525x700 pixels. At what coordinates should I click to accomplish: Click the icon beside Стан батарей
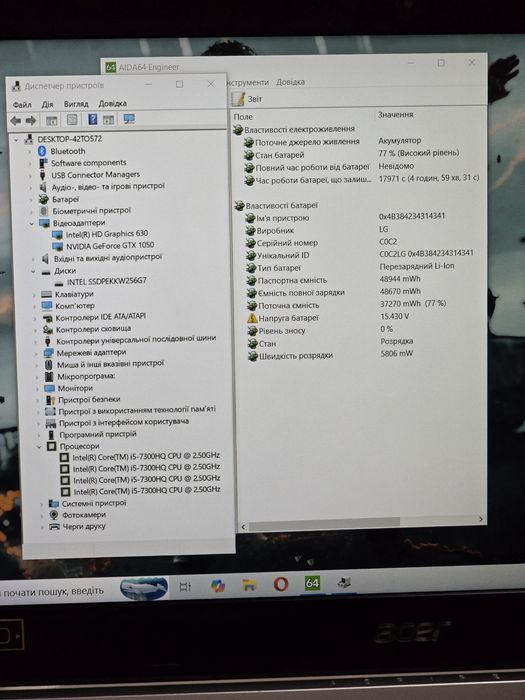[x=249, y=155]
